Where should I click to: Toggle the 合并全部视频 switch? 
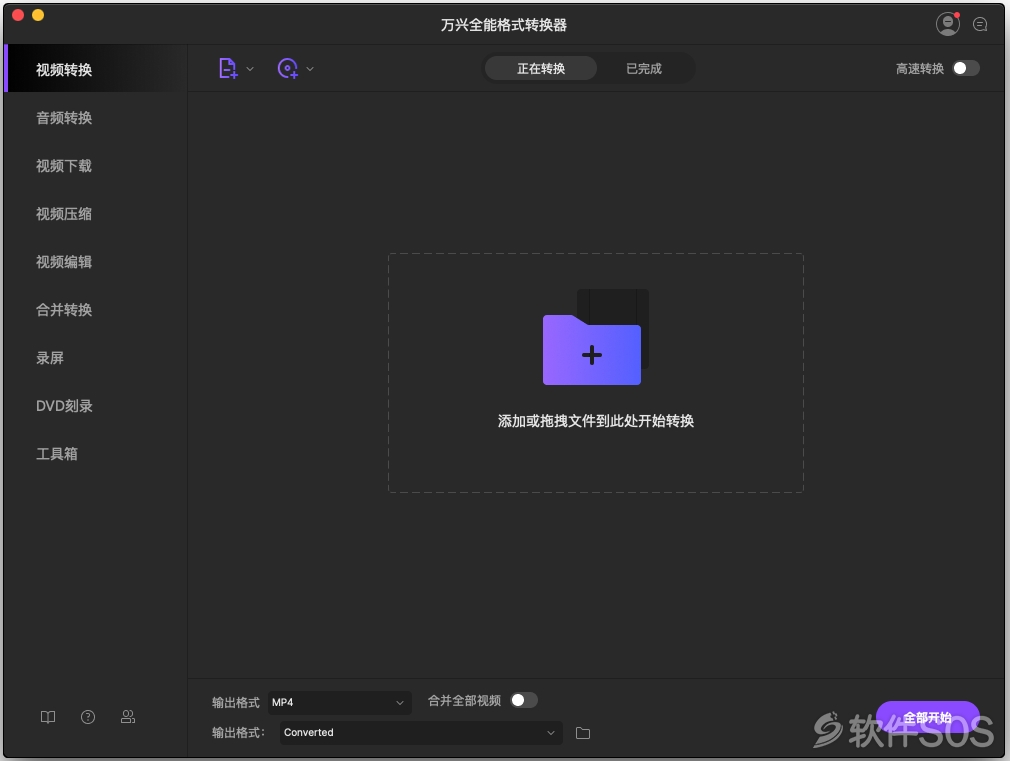pyautogui.click(x=524, y=700)
